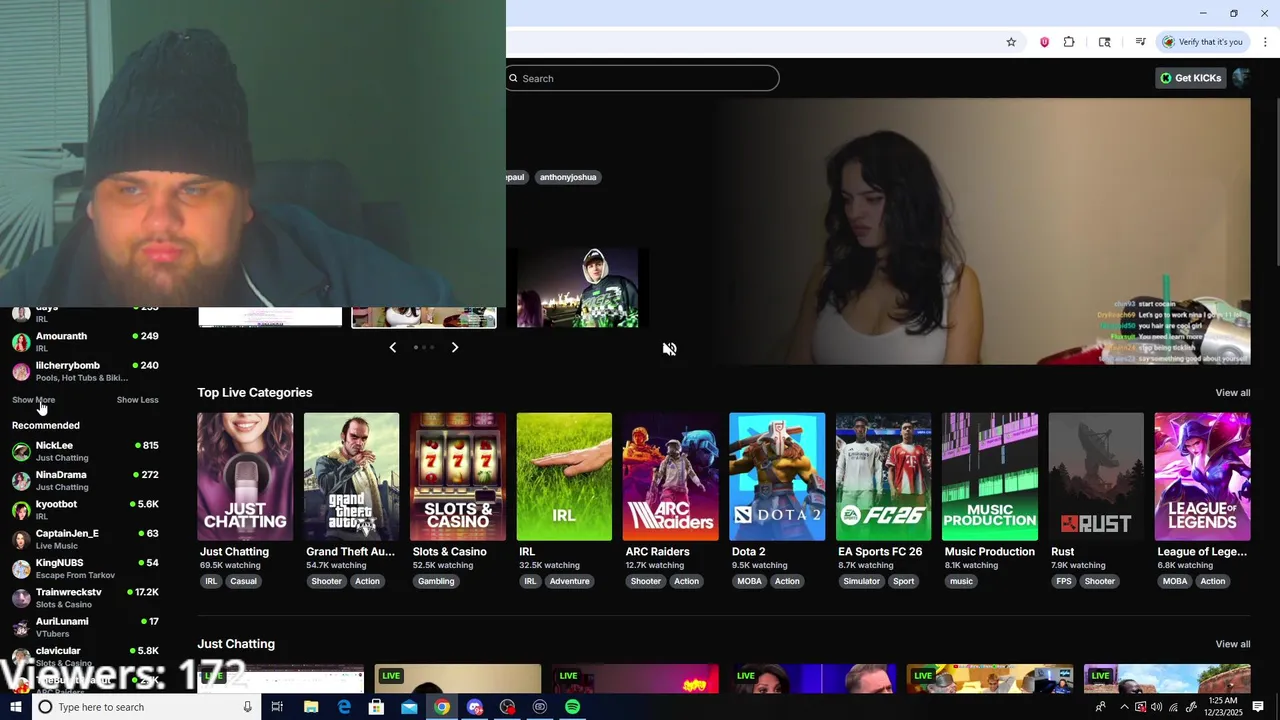This screenshot has width=1280, height=720.
Task: Open the ARC Raiders category card
Action: tap(670, 477)
